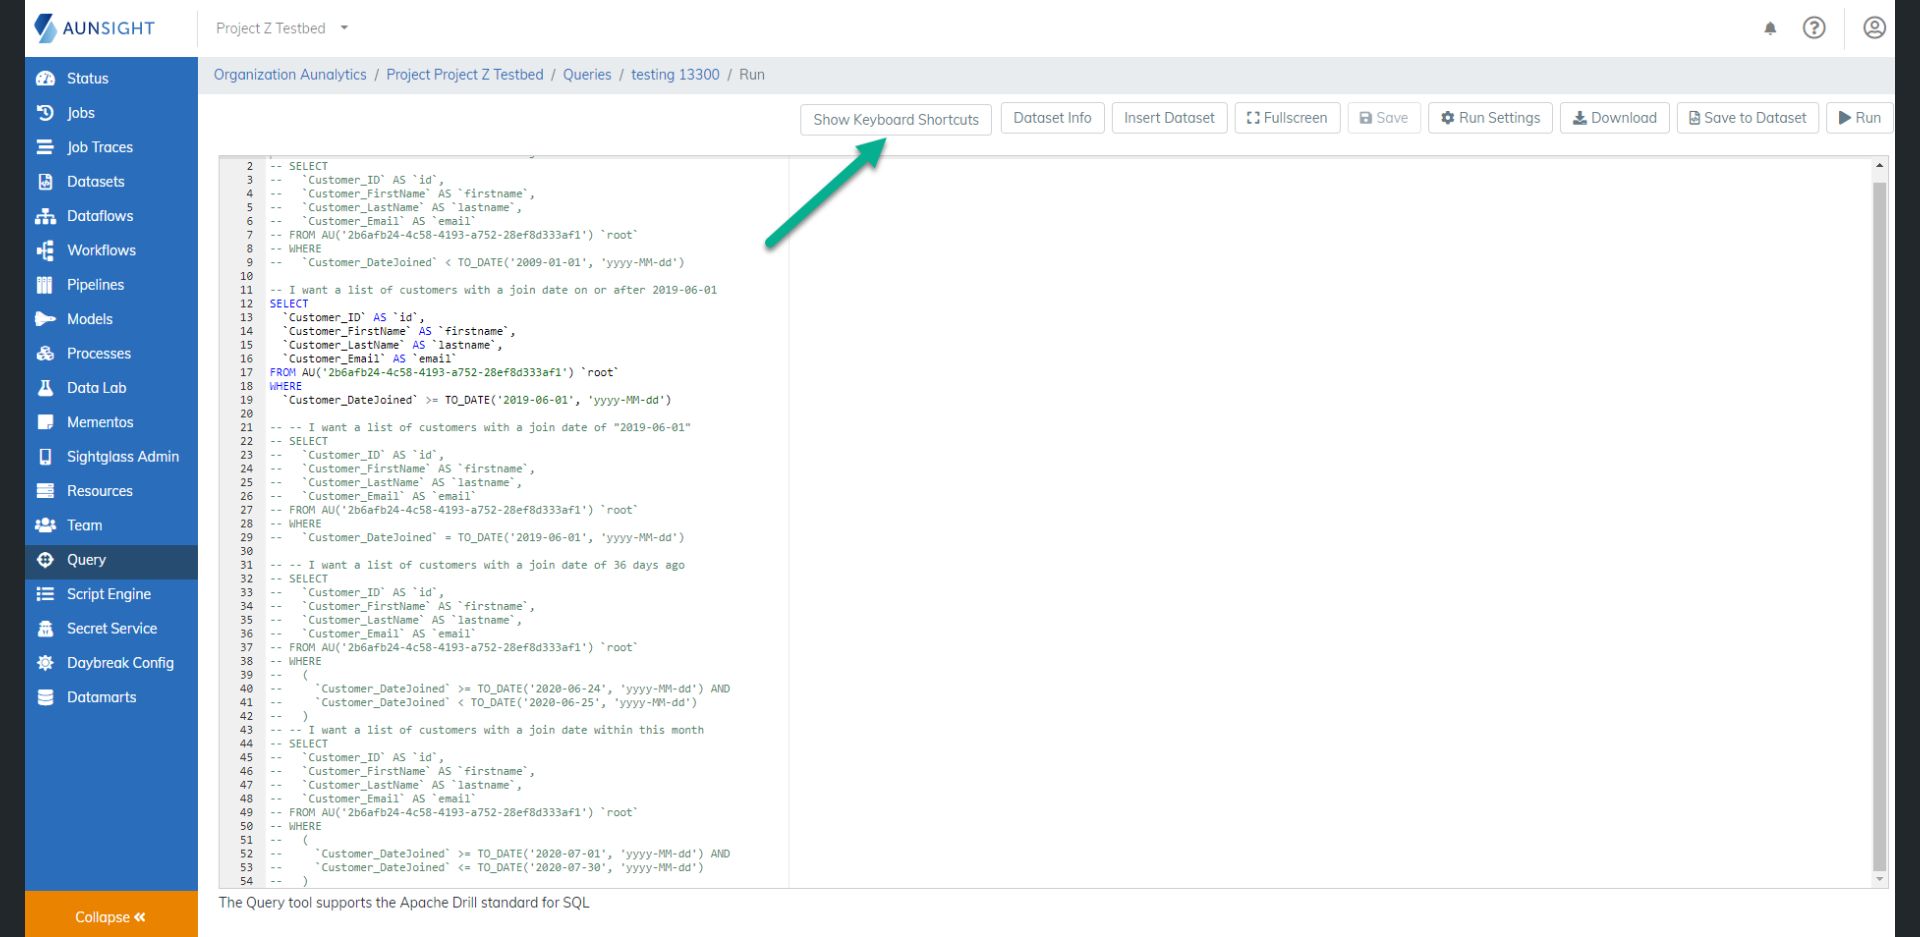
Task: Open the user account profile icon
Action: point(1874,28)
